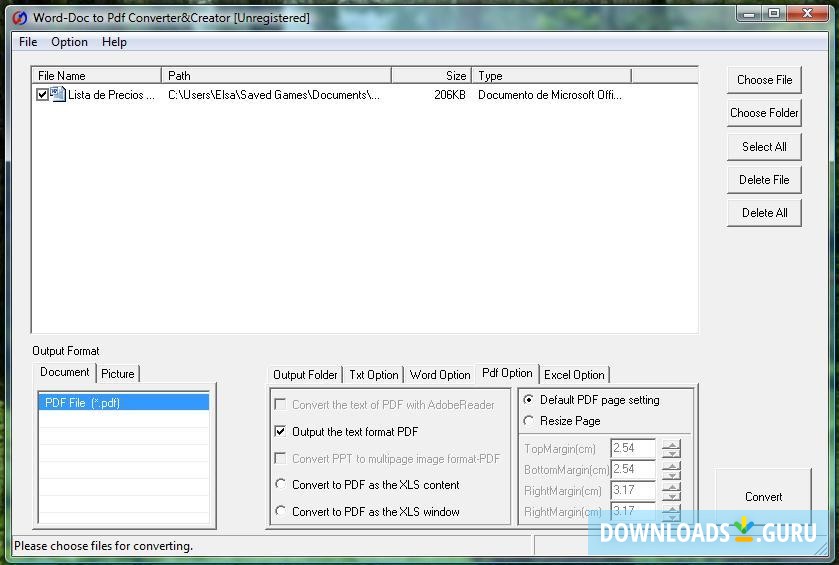Click the Documento de Microsoft Offi... type cell
The height and width of the screenshot is (565, 839).
pyautogui.click(x=550, y=95)
